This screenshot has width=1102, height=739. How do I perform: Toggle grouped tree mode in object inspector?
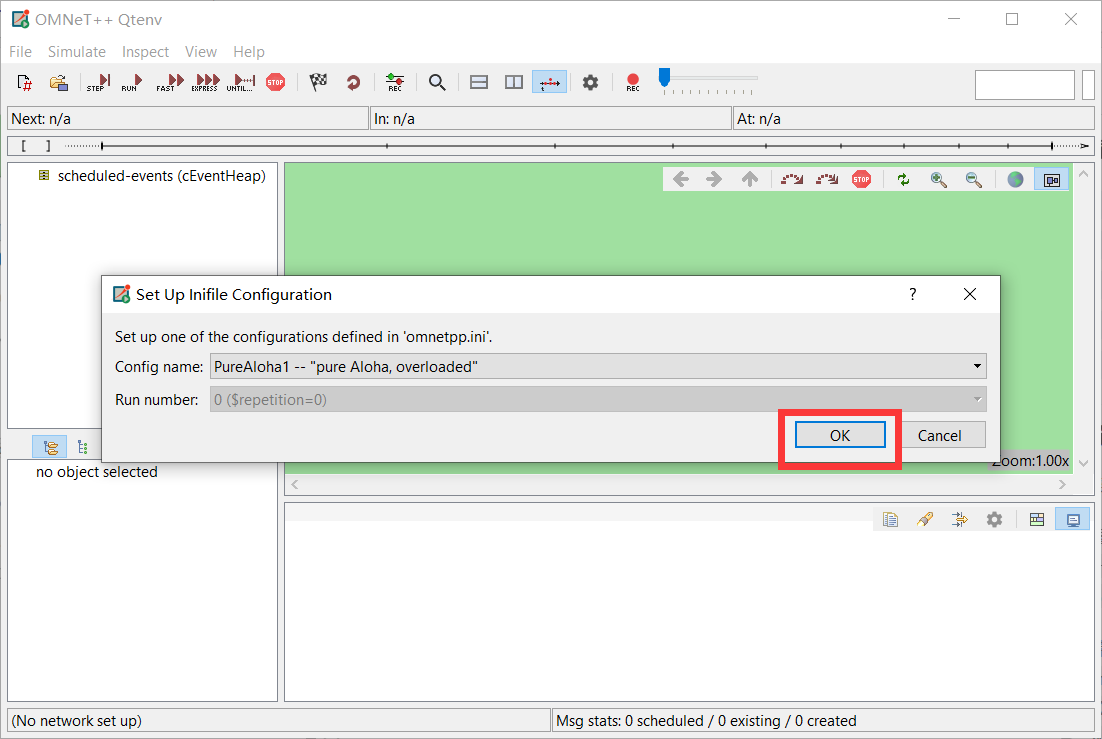50,446
